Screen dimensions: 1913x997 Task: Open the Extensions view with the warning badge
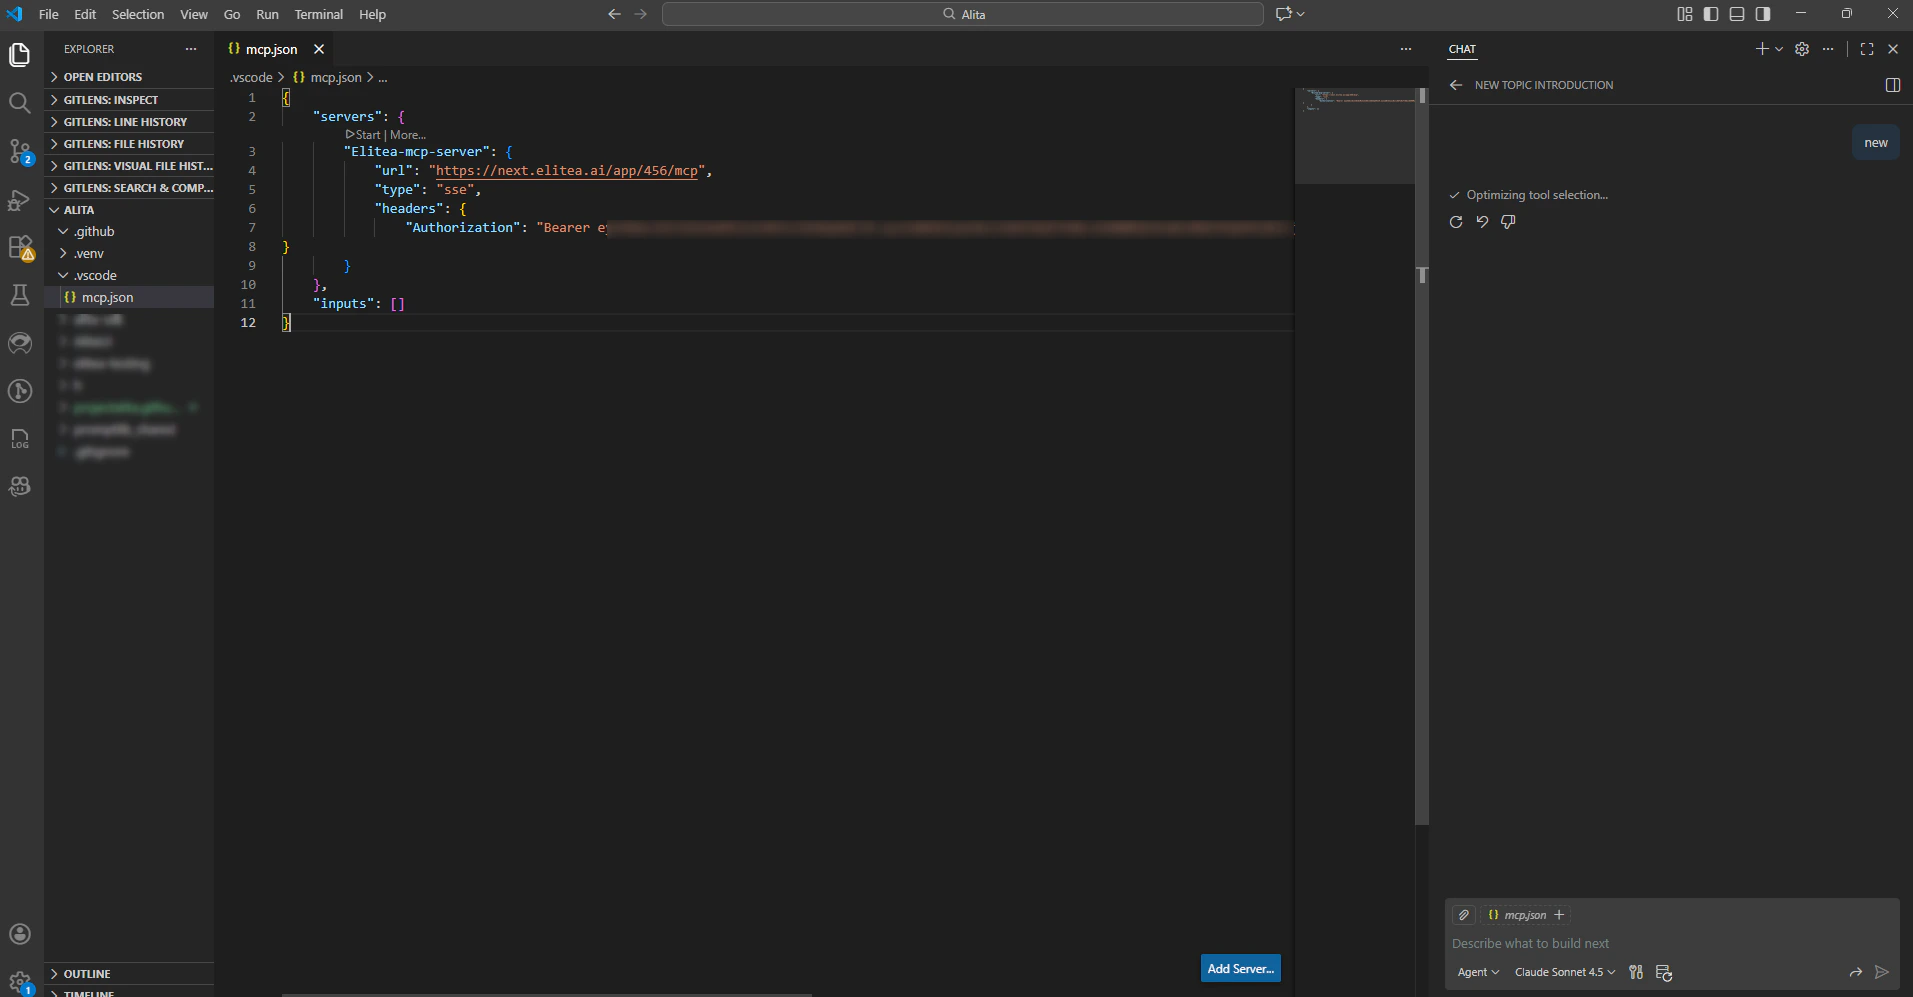(x=19, y=248)
